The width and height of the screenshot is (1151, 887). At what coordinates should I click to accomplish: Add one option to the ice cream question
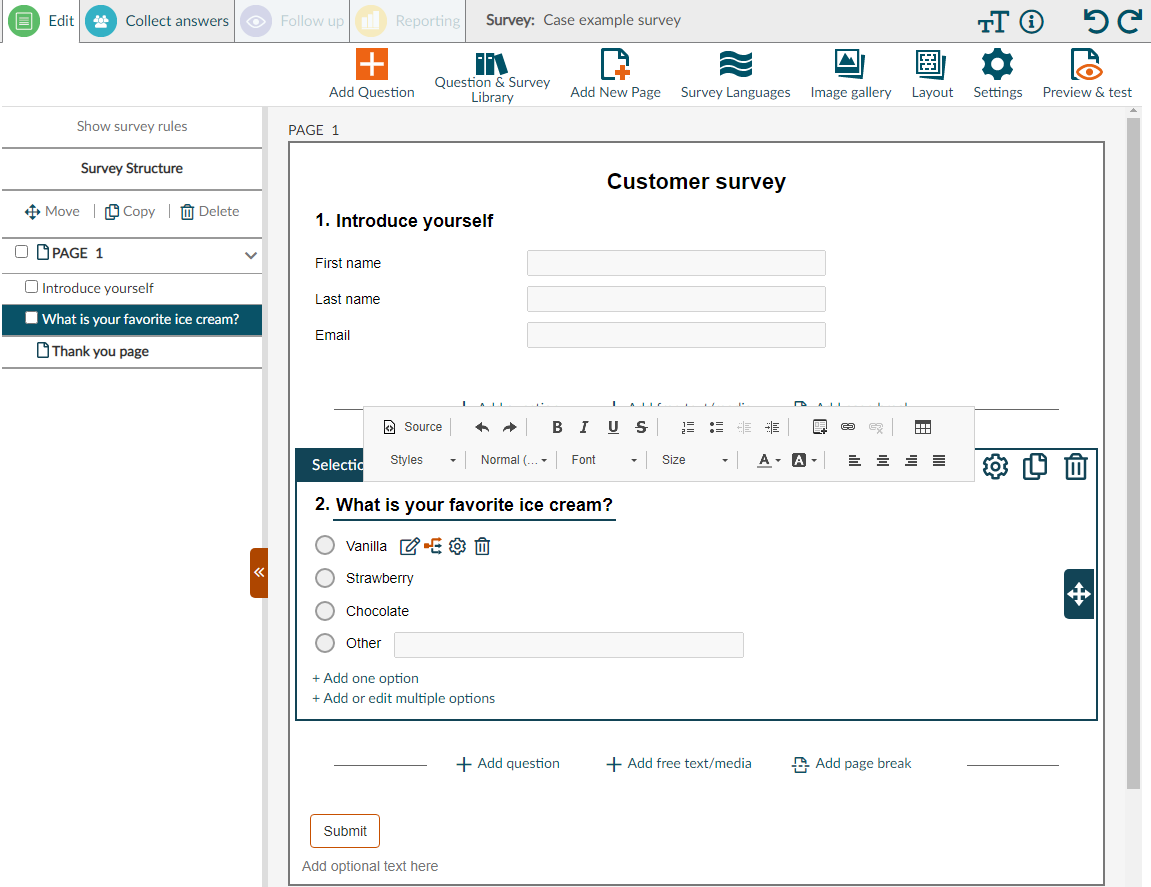point(364,678)
